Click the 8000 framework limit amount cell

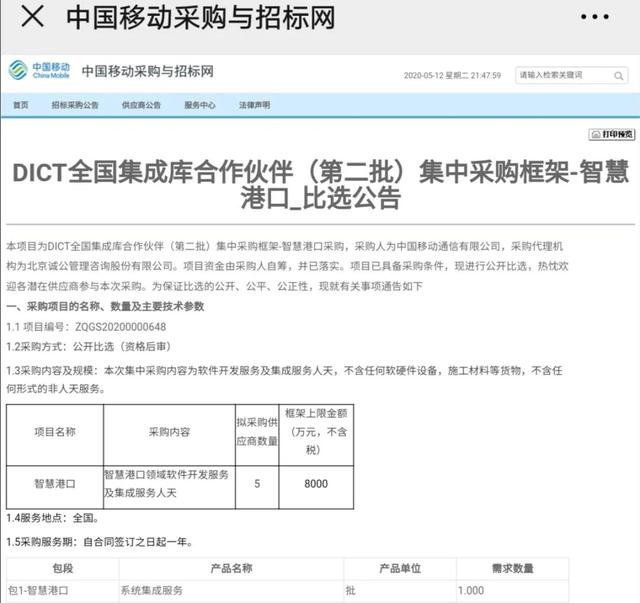coord(316,484)
